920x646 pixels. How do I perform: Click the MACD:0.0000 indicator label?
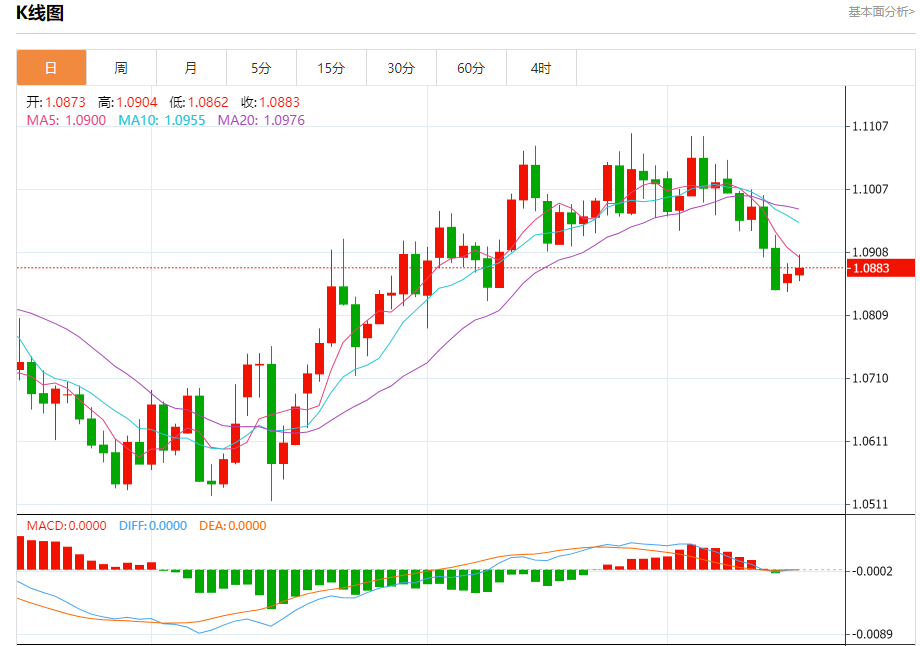point(66,526)
